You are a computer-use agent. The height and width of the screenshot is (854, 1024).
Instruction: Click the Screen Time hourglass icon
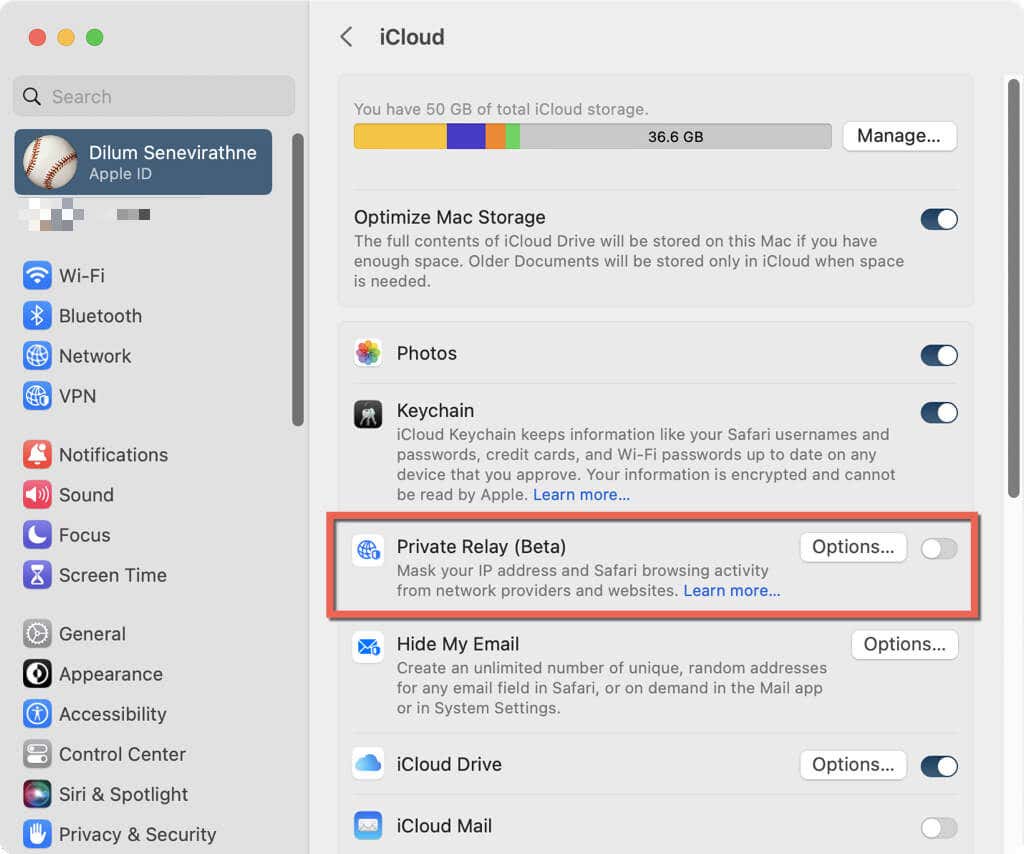(37, 575)
